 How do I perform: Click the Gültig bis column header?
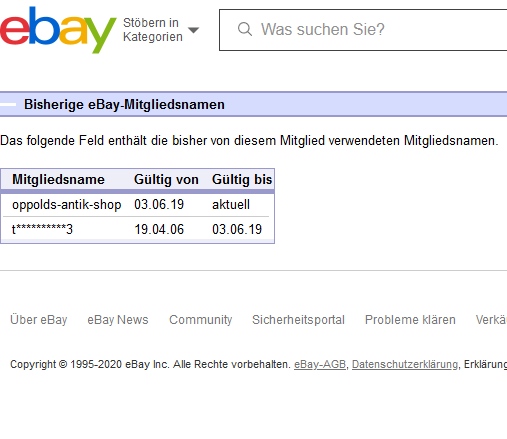[242, 180]
